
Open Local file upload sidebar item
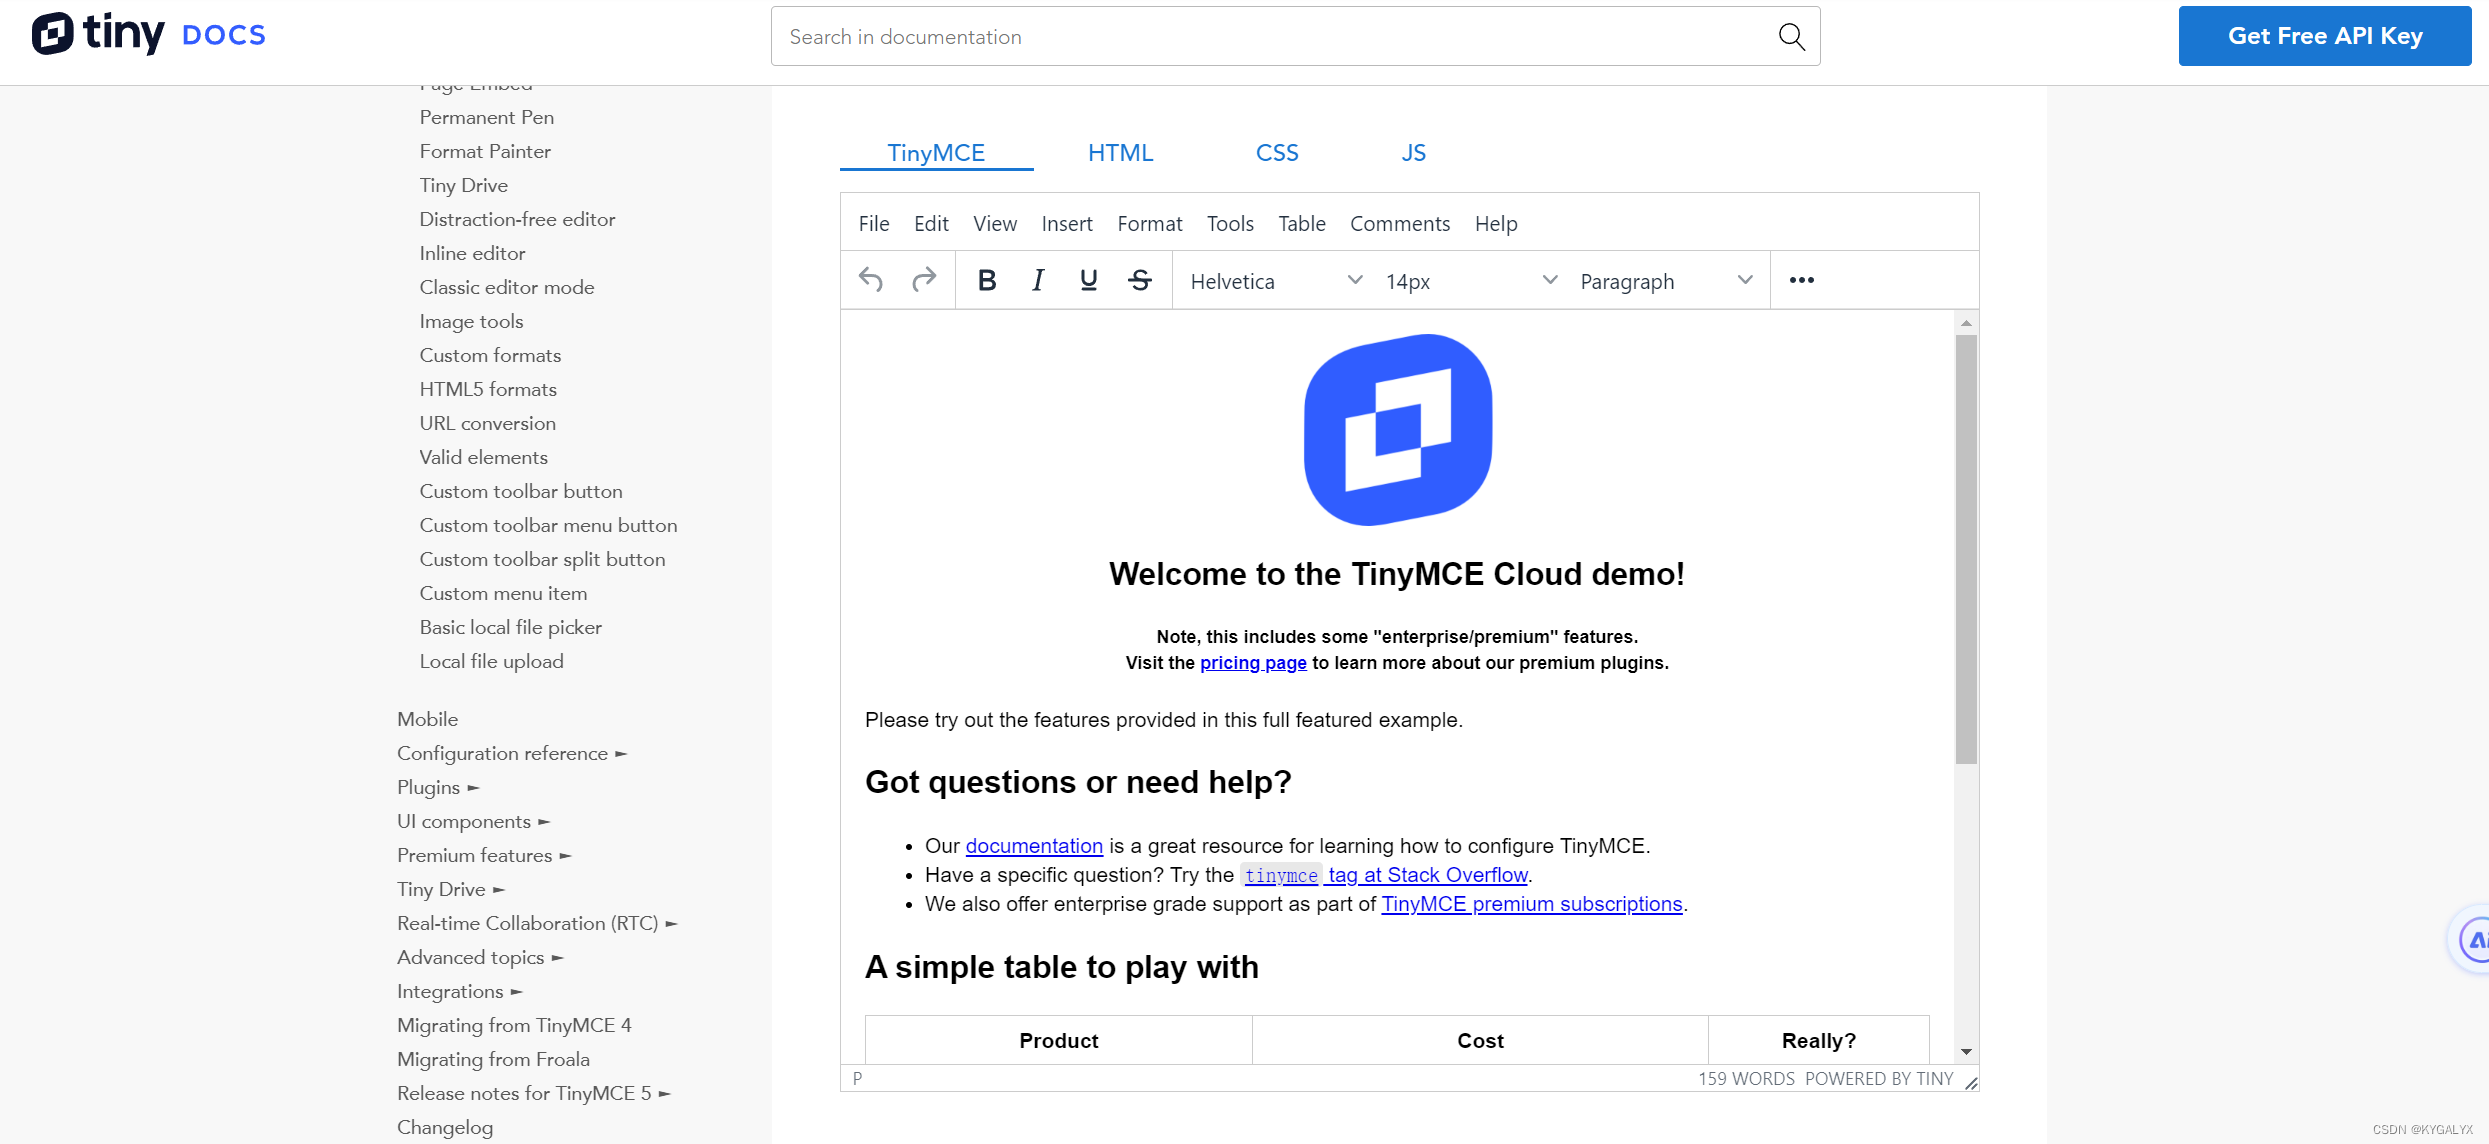492,661
